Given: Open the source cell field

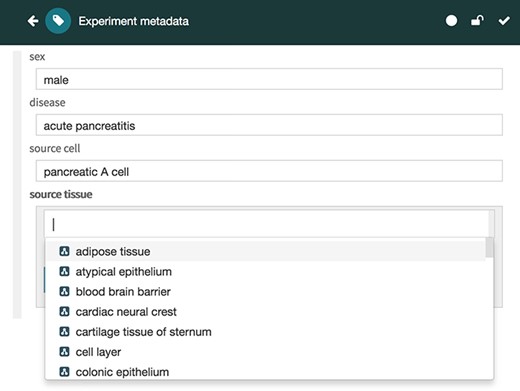Looking at the screenshot, I should click(269, 171).
